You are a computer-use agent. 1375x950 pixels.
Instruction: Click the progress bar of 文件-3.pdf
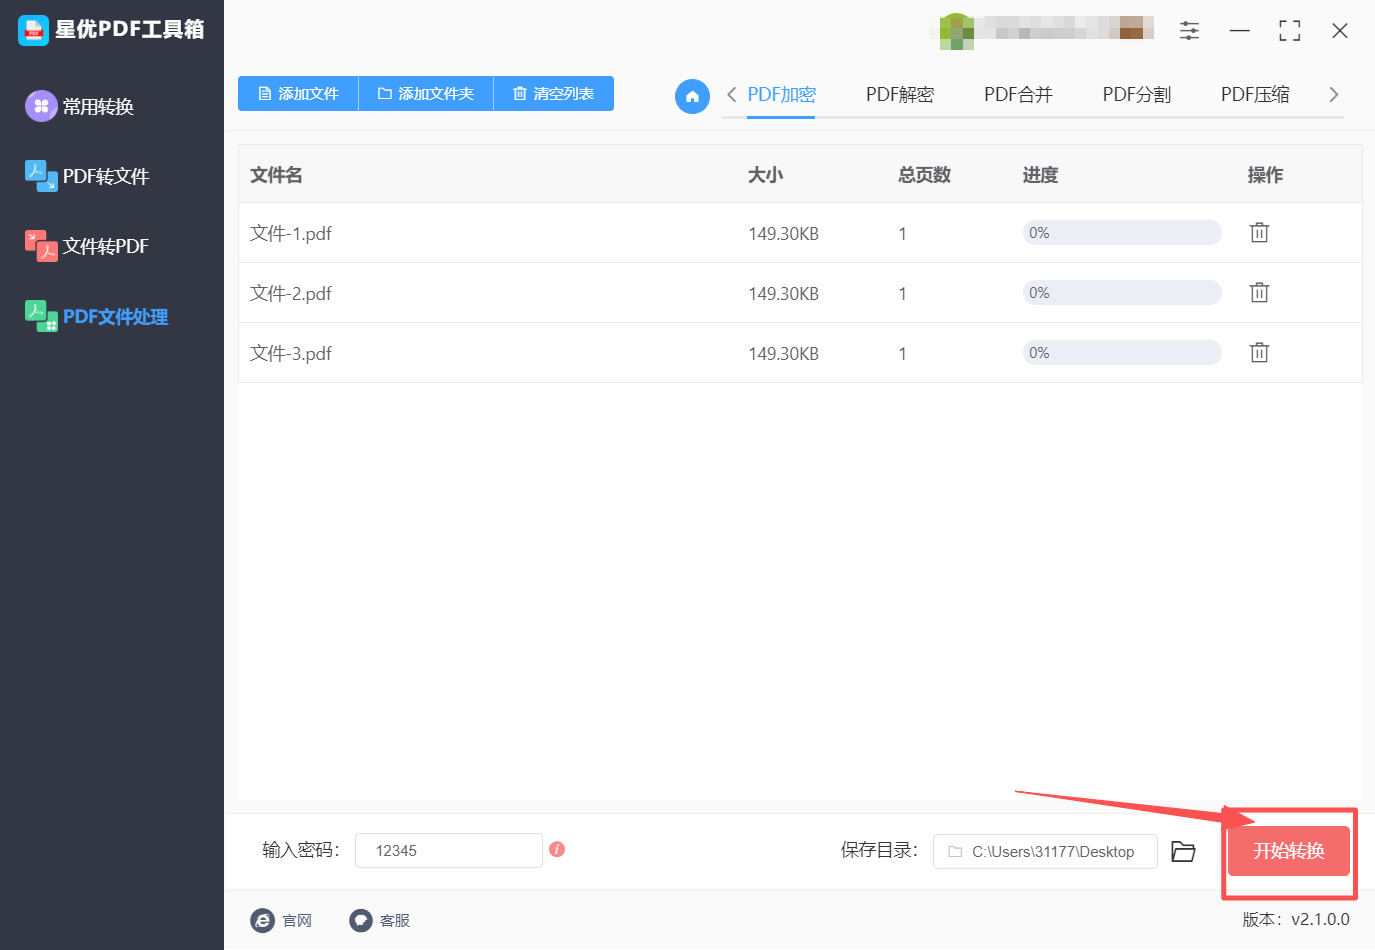pyautogui.click(x=1122, y=353)
